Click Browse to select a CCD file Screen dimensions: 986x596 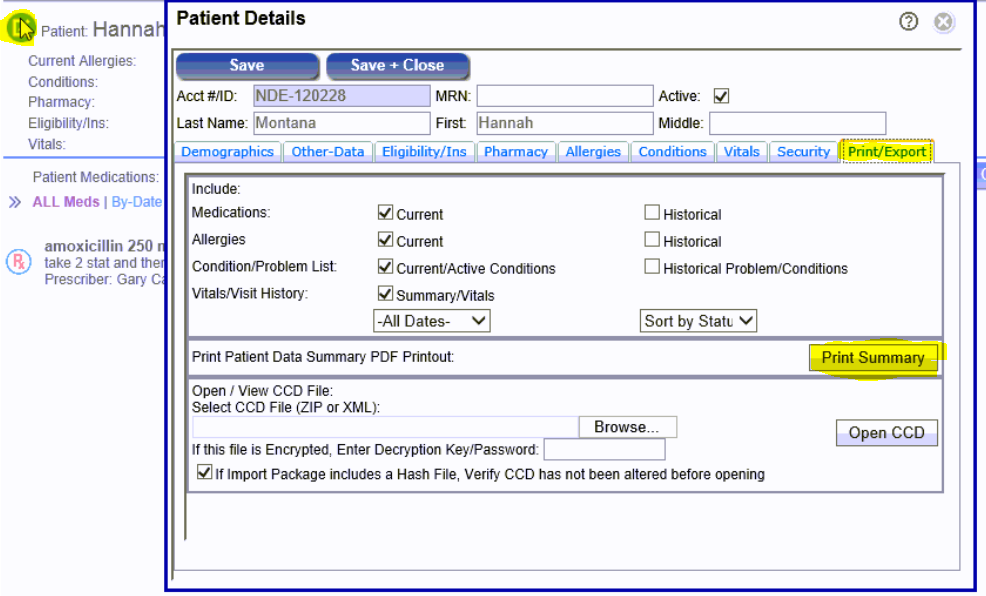pyautogui.click(x=627, y=427)
